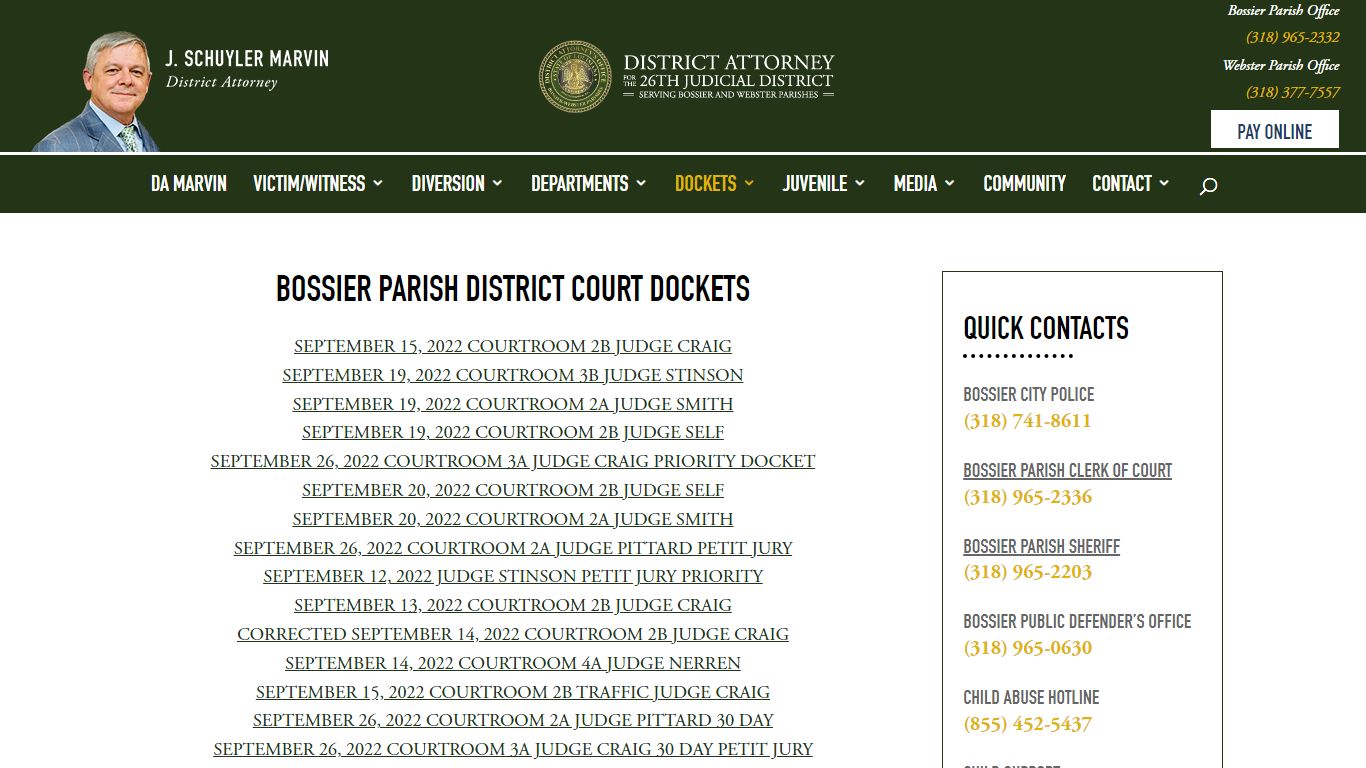Open September 19 Courtroom 2A Judge Smith docket
The width and height of the screenshot is (1366, 768).
[x=513, y=404]
